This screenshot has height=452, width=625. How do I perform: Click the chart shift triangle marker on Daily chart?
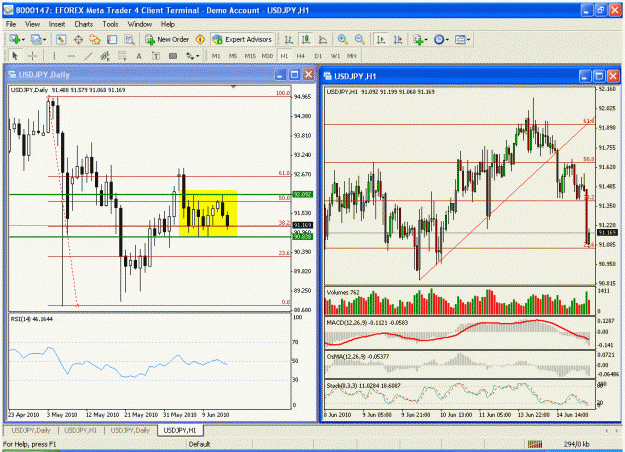[234, 86]
